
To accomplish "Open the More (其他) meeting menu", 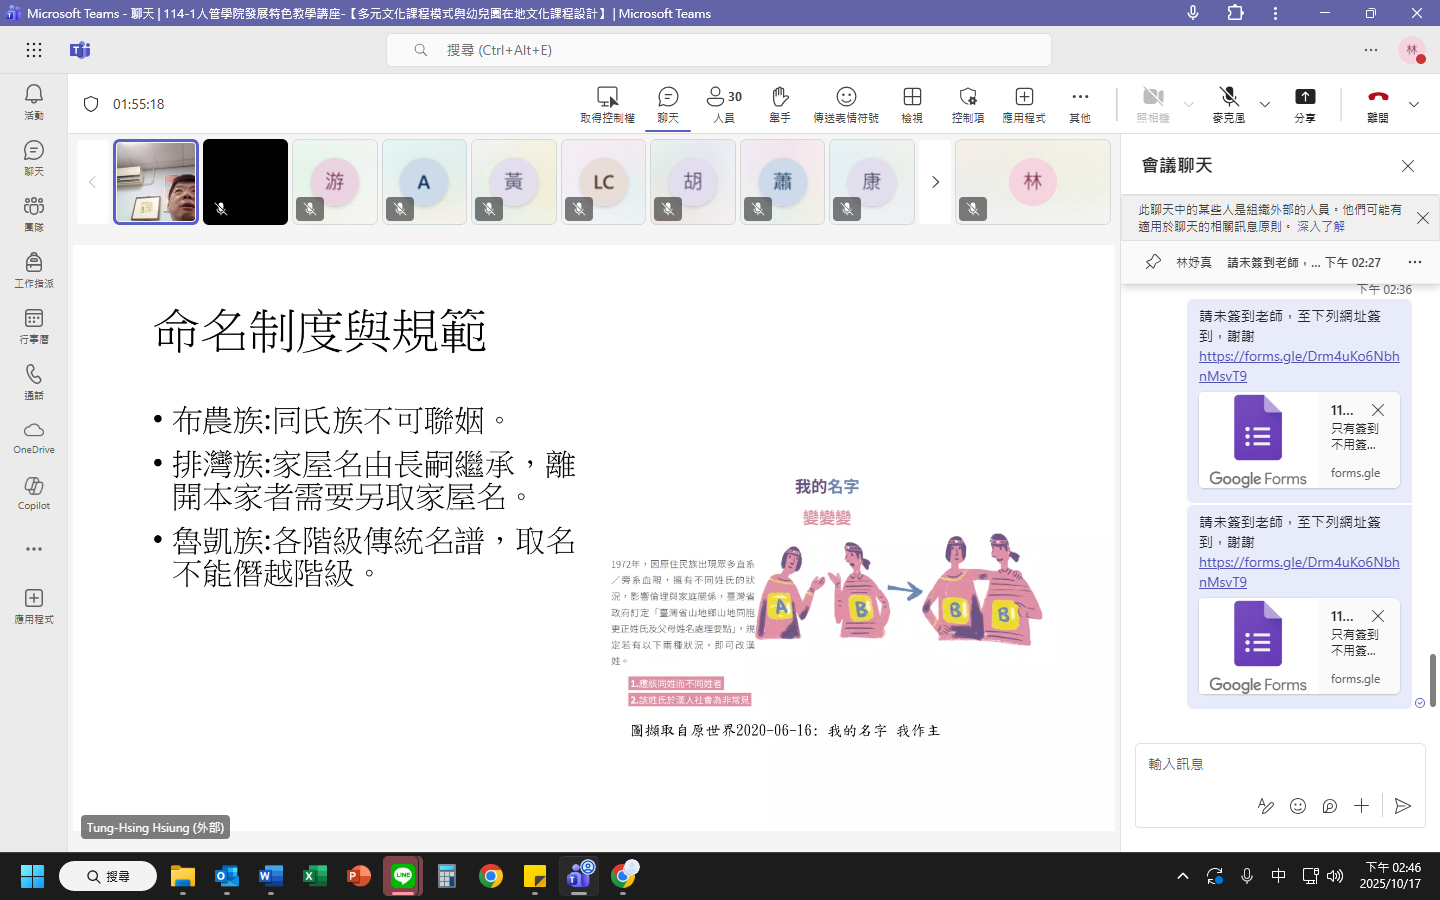I will pyautogui.click(x=1080, y=104).
